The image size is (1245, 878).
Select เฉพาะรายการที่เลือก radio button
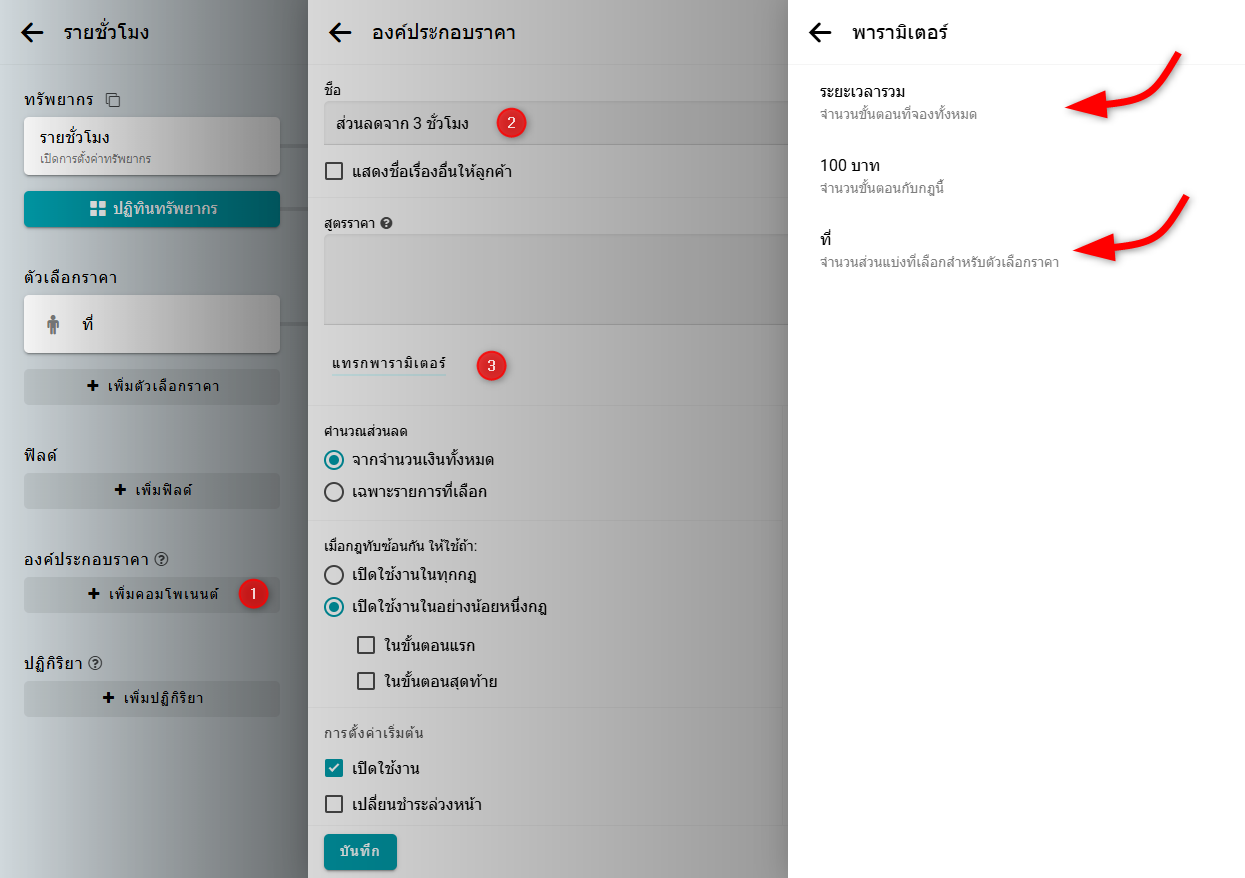click(335, 492)
